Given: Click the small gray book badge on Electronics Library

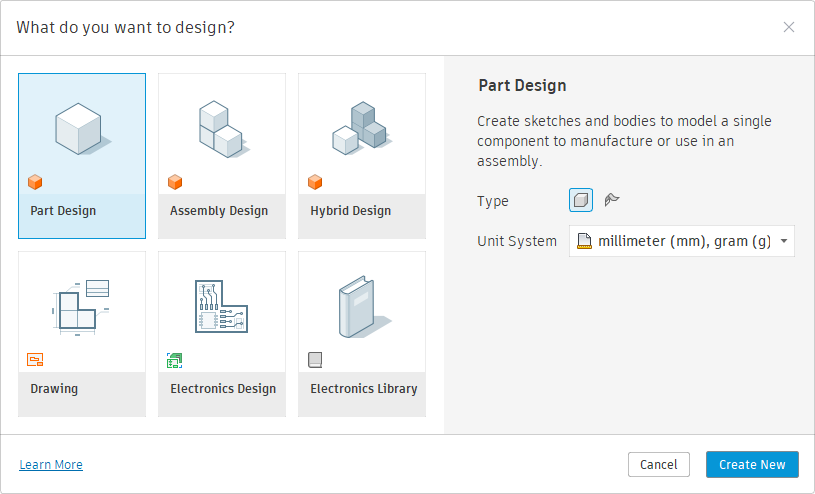Looking at the screenshot, I should click(x=315, y=360).
